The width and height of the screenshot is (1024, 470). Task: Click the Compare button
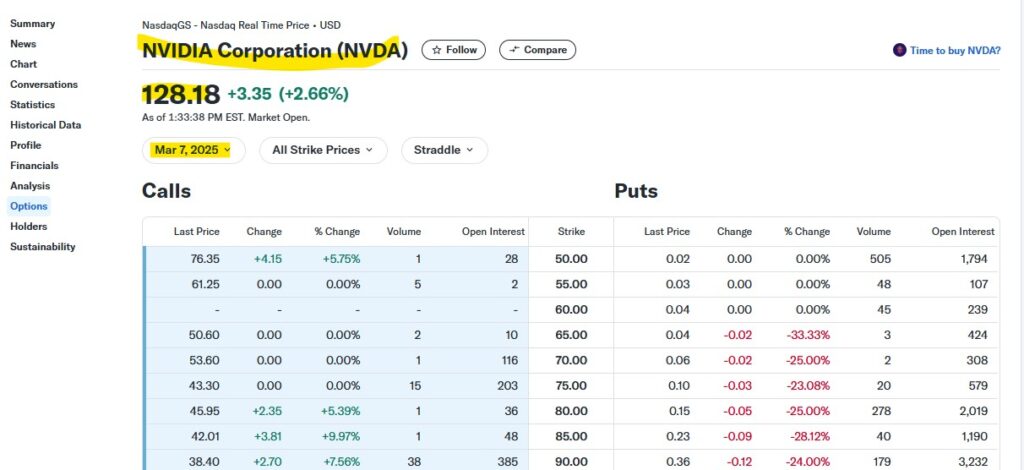[x=537, y=50]
